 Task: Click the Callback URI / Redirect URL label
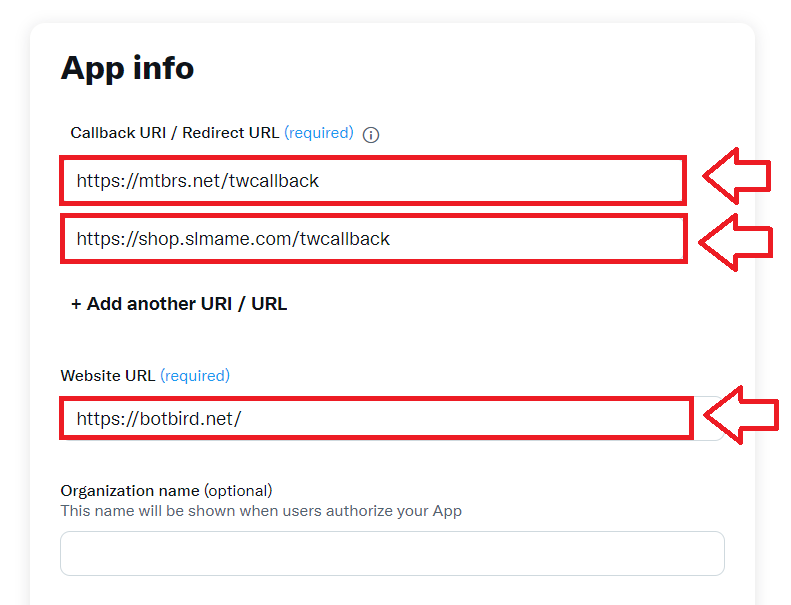tap(175, 133)
